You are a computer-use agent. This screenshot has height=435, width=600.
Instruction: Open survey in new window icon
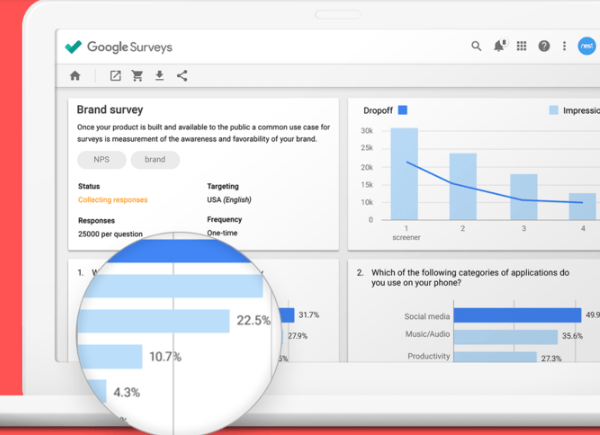click(115, 76)
